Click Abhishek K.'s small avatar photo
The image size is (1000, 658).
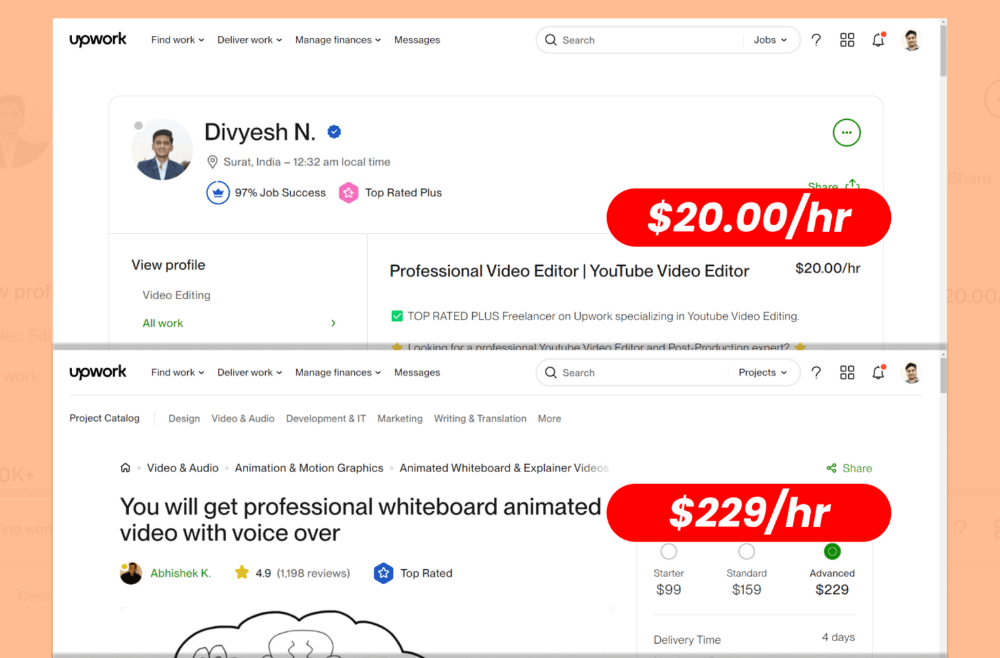[x=131, y=573]
